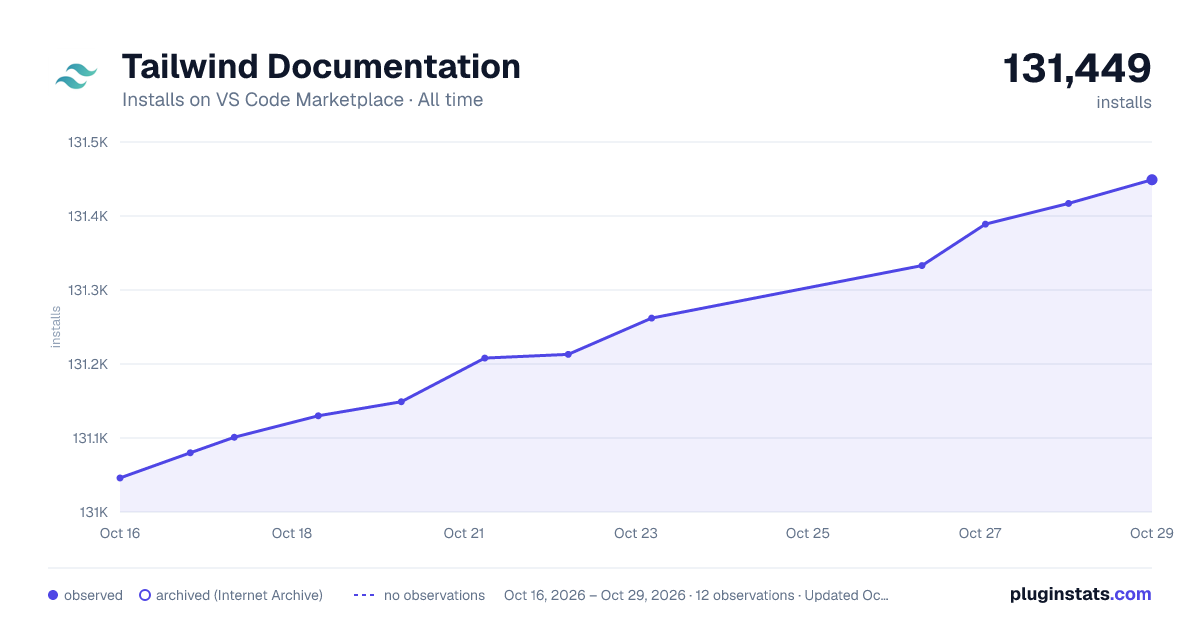Click the Oct 29 x-axis label
Screen dimensions: 1200x630
1150,533
